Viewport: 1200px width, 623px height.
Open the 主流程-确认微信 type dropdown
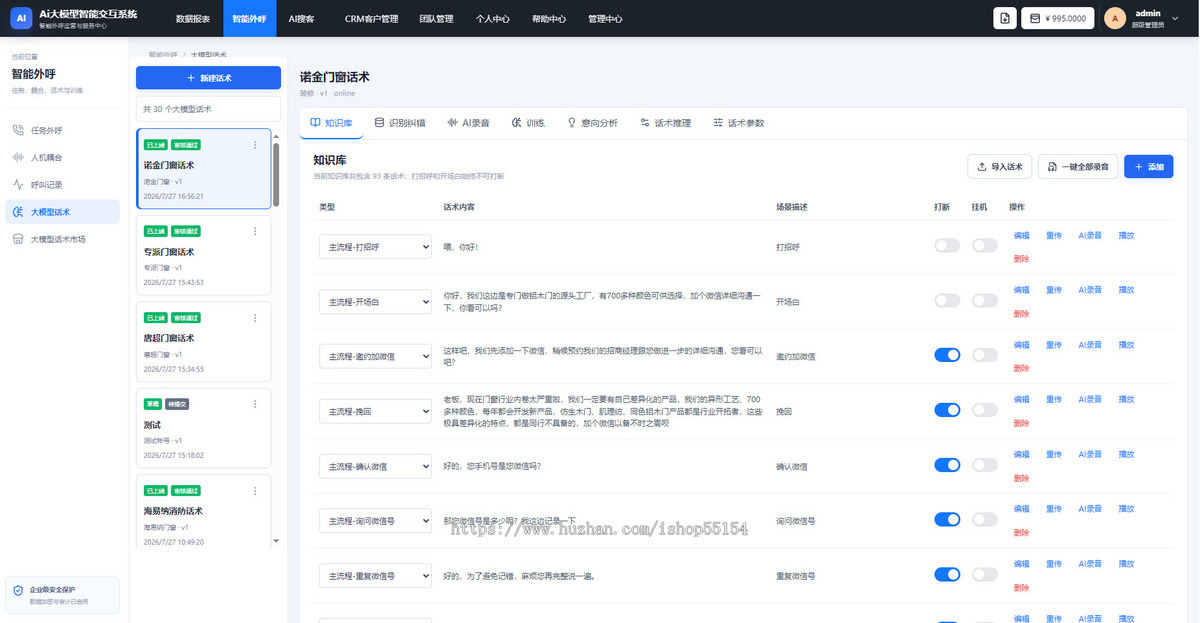click(375, 466)
